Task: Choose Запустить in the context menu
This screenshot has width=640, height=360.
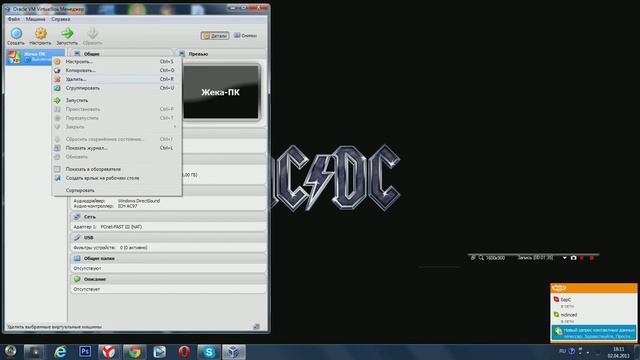Action: (x=117, y=100)
